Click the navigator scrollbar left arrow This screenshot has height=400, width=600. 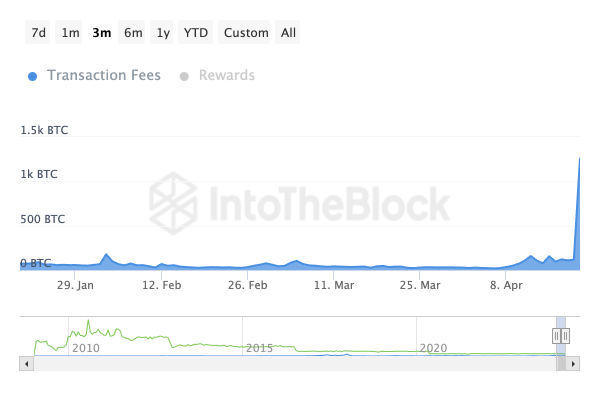point(26,364)
